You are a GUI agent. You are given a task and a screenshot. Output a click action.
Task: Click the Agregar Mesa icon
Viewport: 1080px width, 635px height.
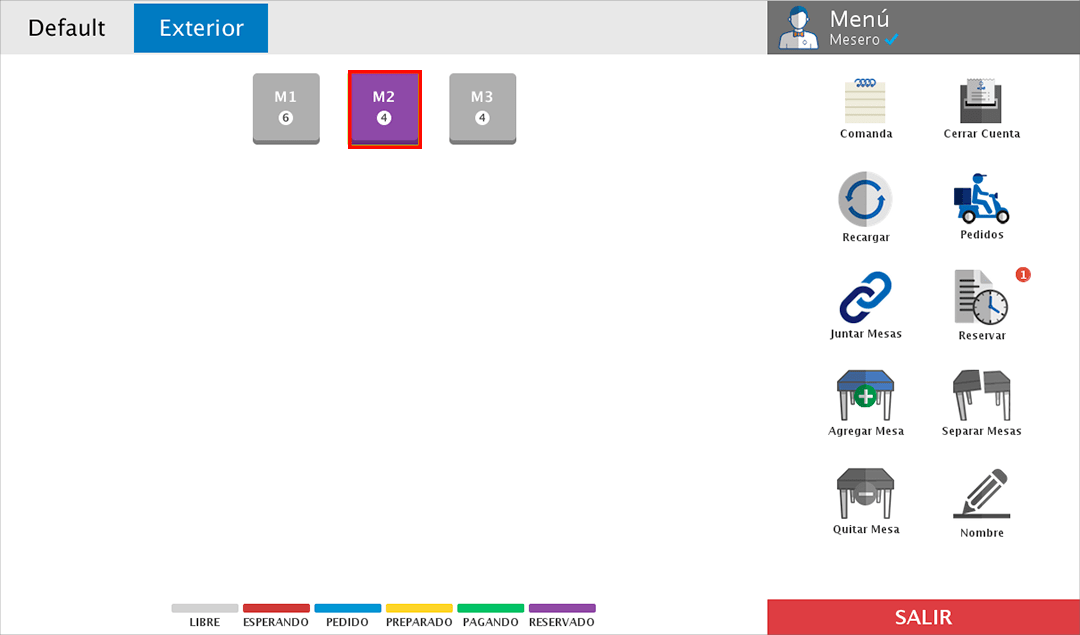pos(865,396)
